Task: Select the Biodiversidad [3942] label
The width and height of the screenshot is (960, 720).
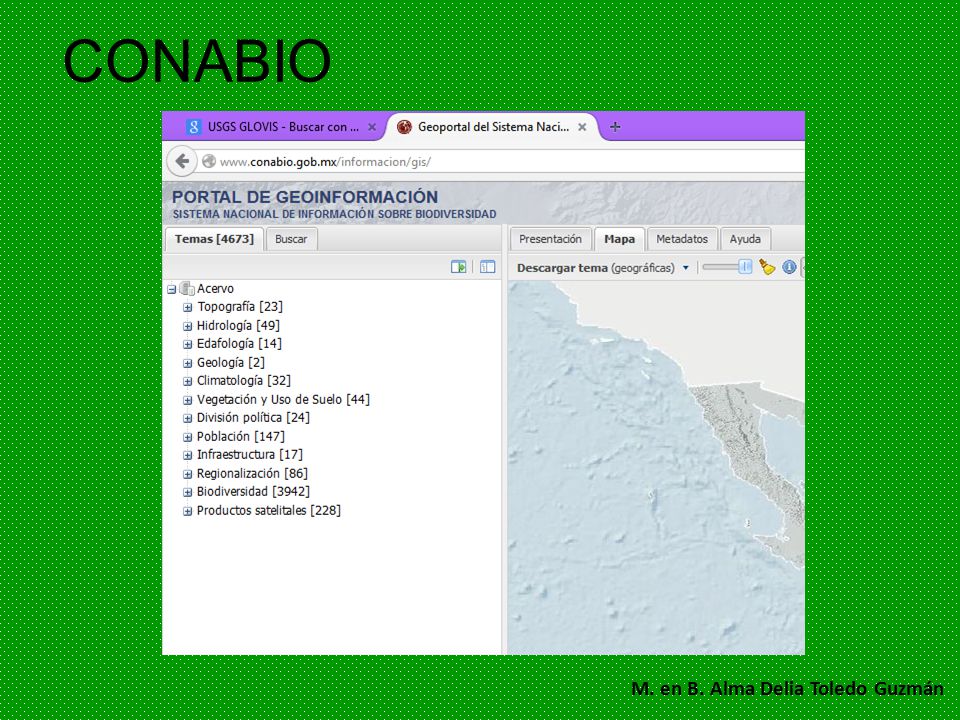Action: 253,492
